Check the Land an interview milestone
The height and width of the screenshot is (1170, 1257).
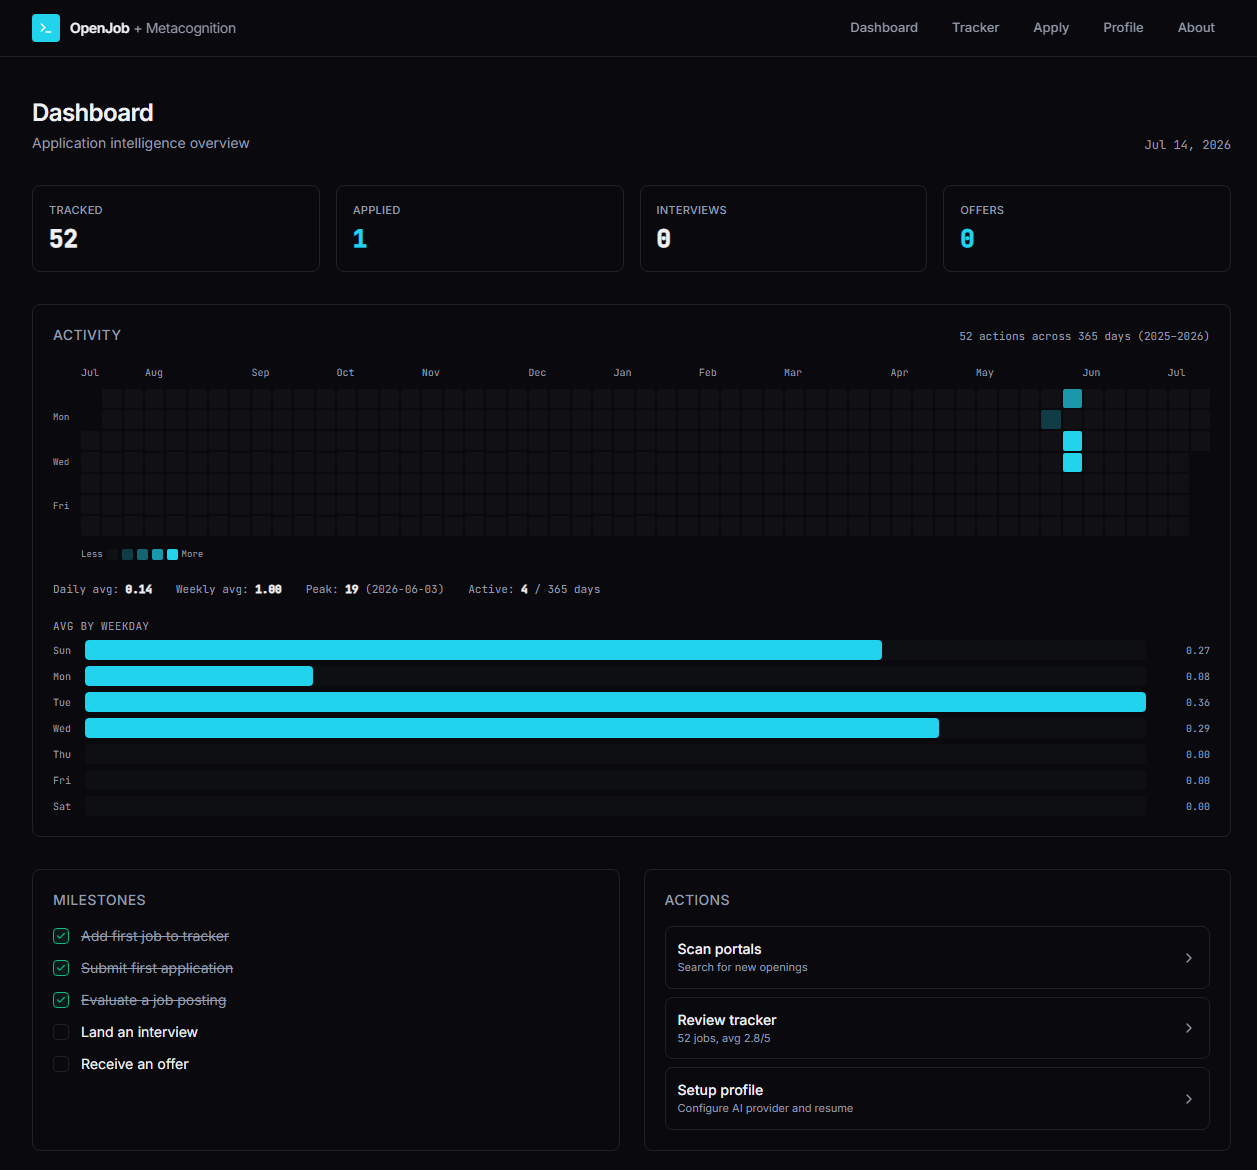tap(61, 1032)
